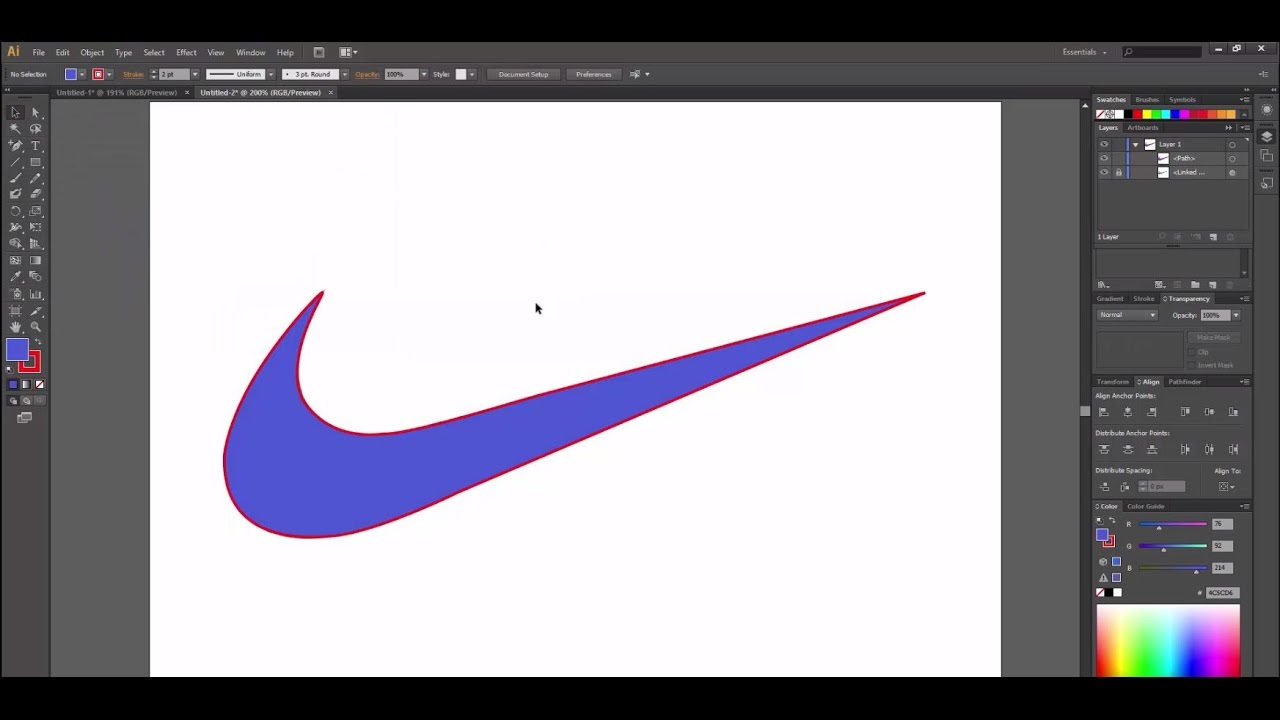Image resolution: width=1280 pixels, height=720 pixels.
Task: Select the Paintbrush tool
Action: 16,178
